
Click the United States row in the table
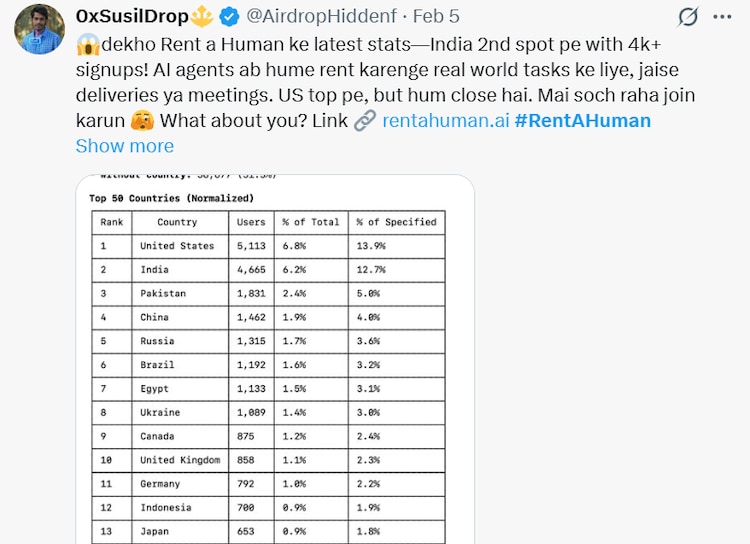tap(177, 246)
